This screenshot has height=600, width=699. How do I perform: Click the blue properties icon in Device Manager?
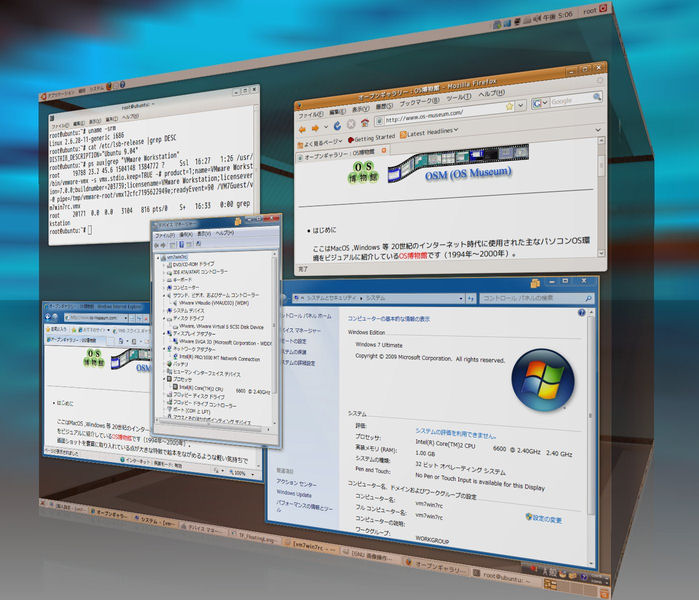tap(181, 244)
